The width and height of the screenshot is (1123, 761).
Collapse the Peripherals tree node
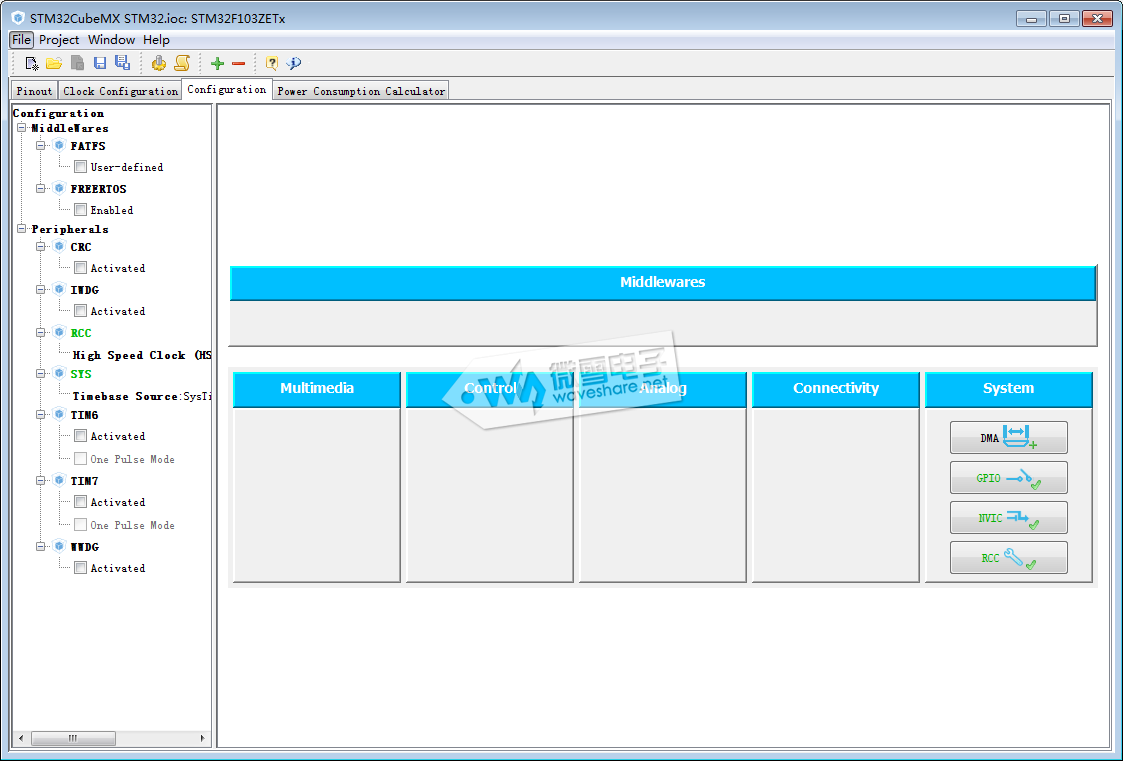(21, 228)
